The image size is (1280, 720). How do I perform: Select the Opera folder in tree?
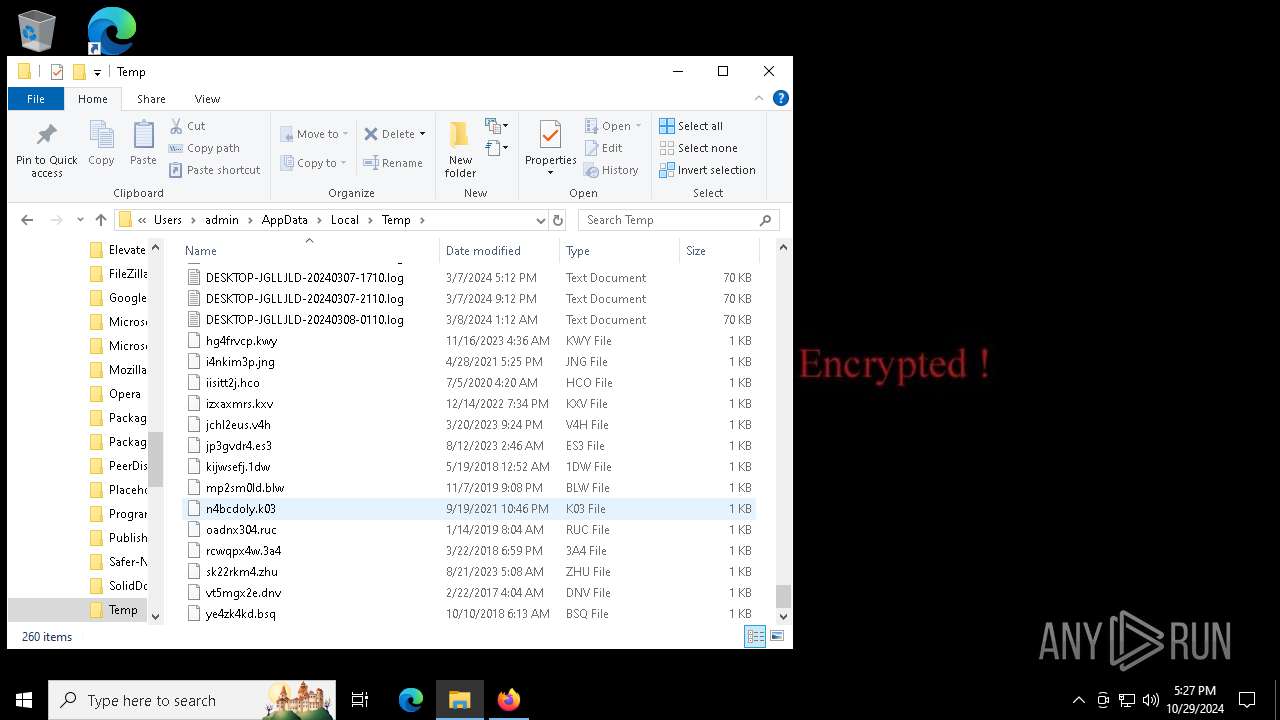tap(115, 394)
